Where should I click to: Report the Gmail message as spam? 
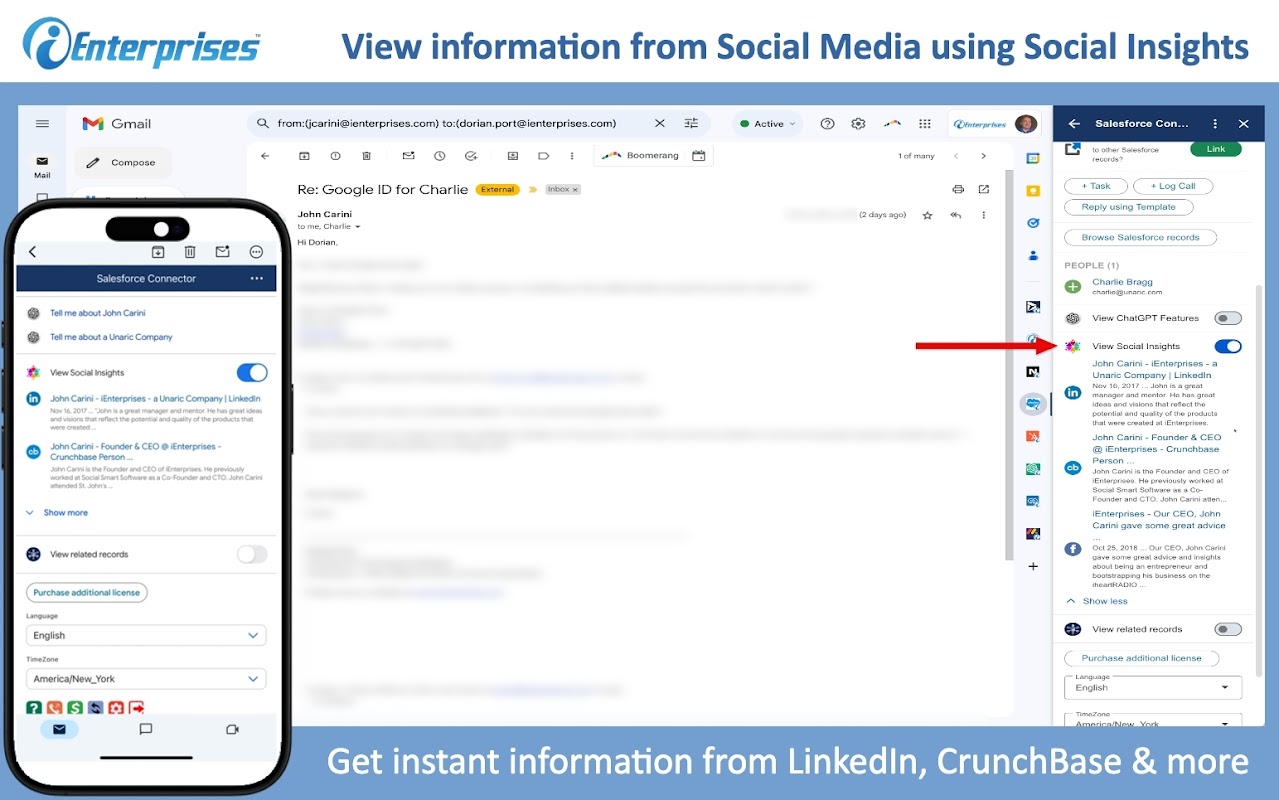335,156
